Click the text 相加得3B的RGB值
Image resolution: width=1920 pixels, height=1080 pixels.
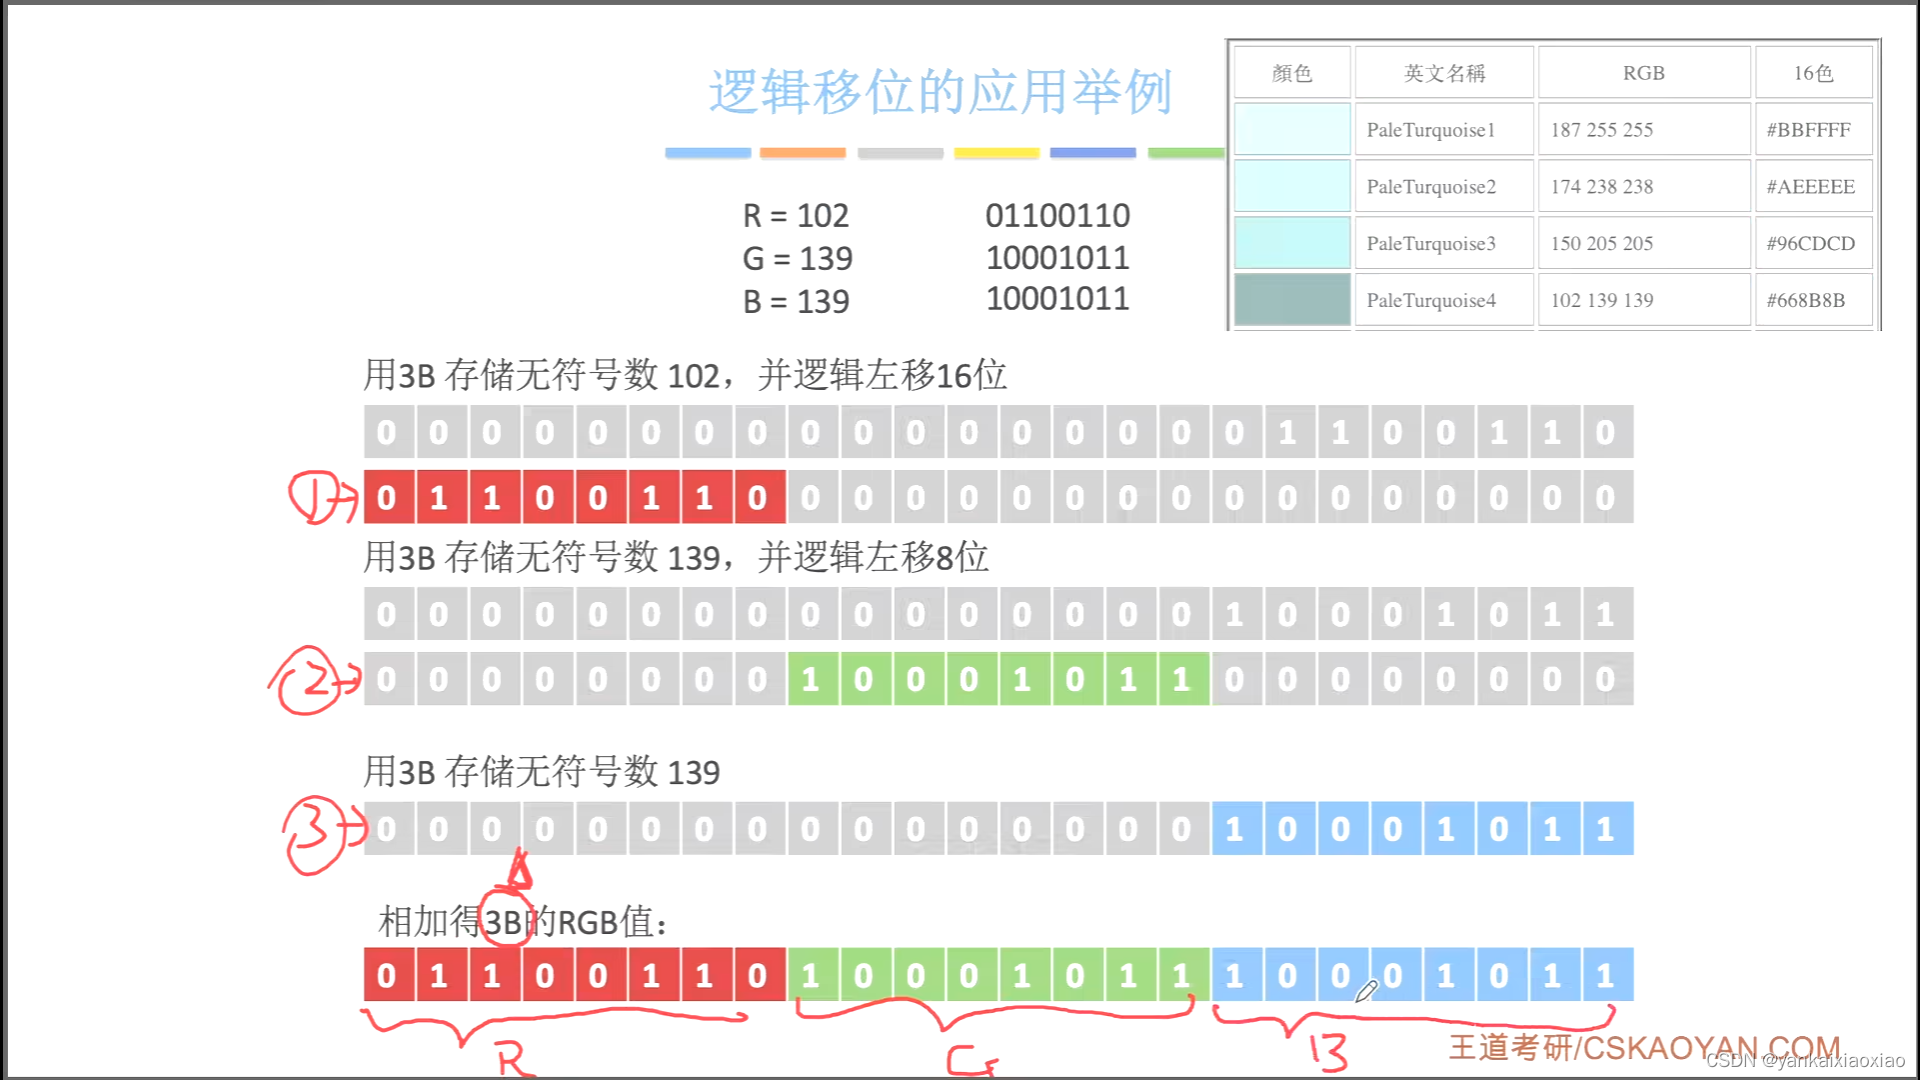point(522,921)
